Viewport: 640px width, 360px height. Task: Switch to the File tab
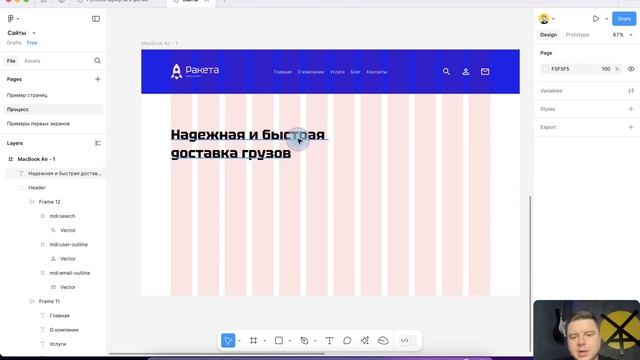coord(11,61)
